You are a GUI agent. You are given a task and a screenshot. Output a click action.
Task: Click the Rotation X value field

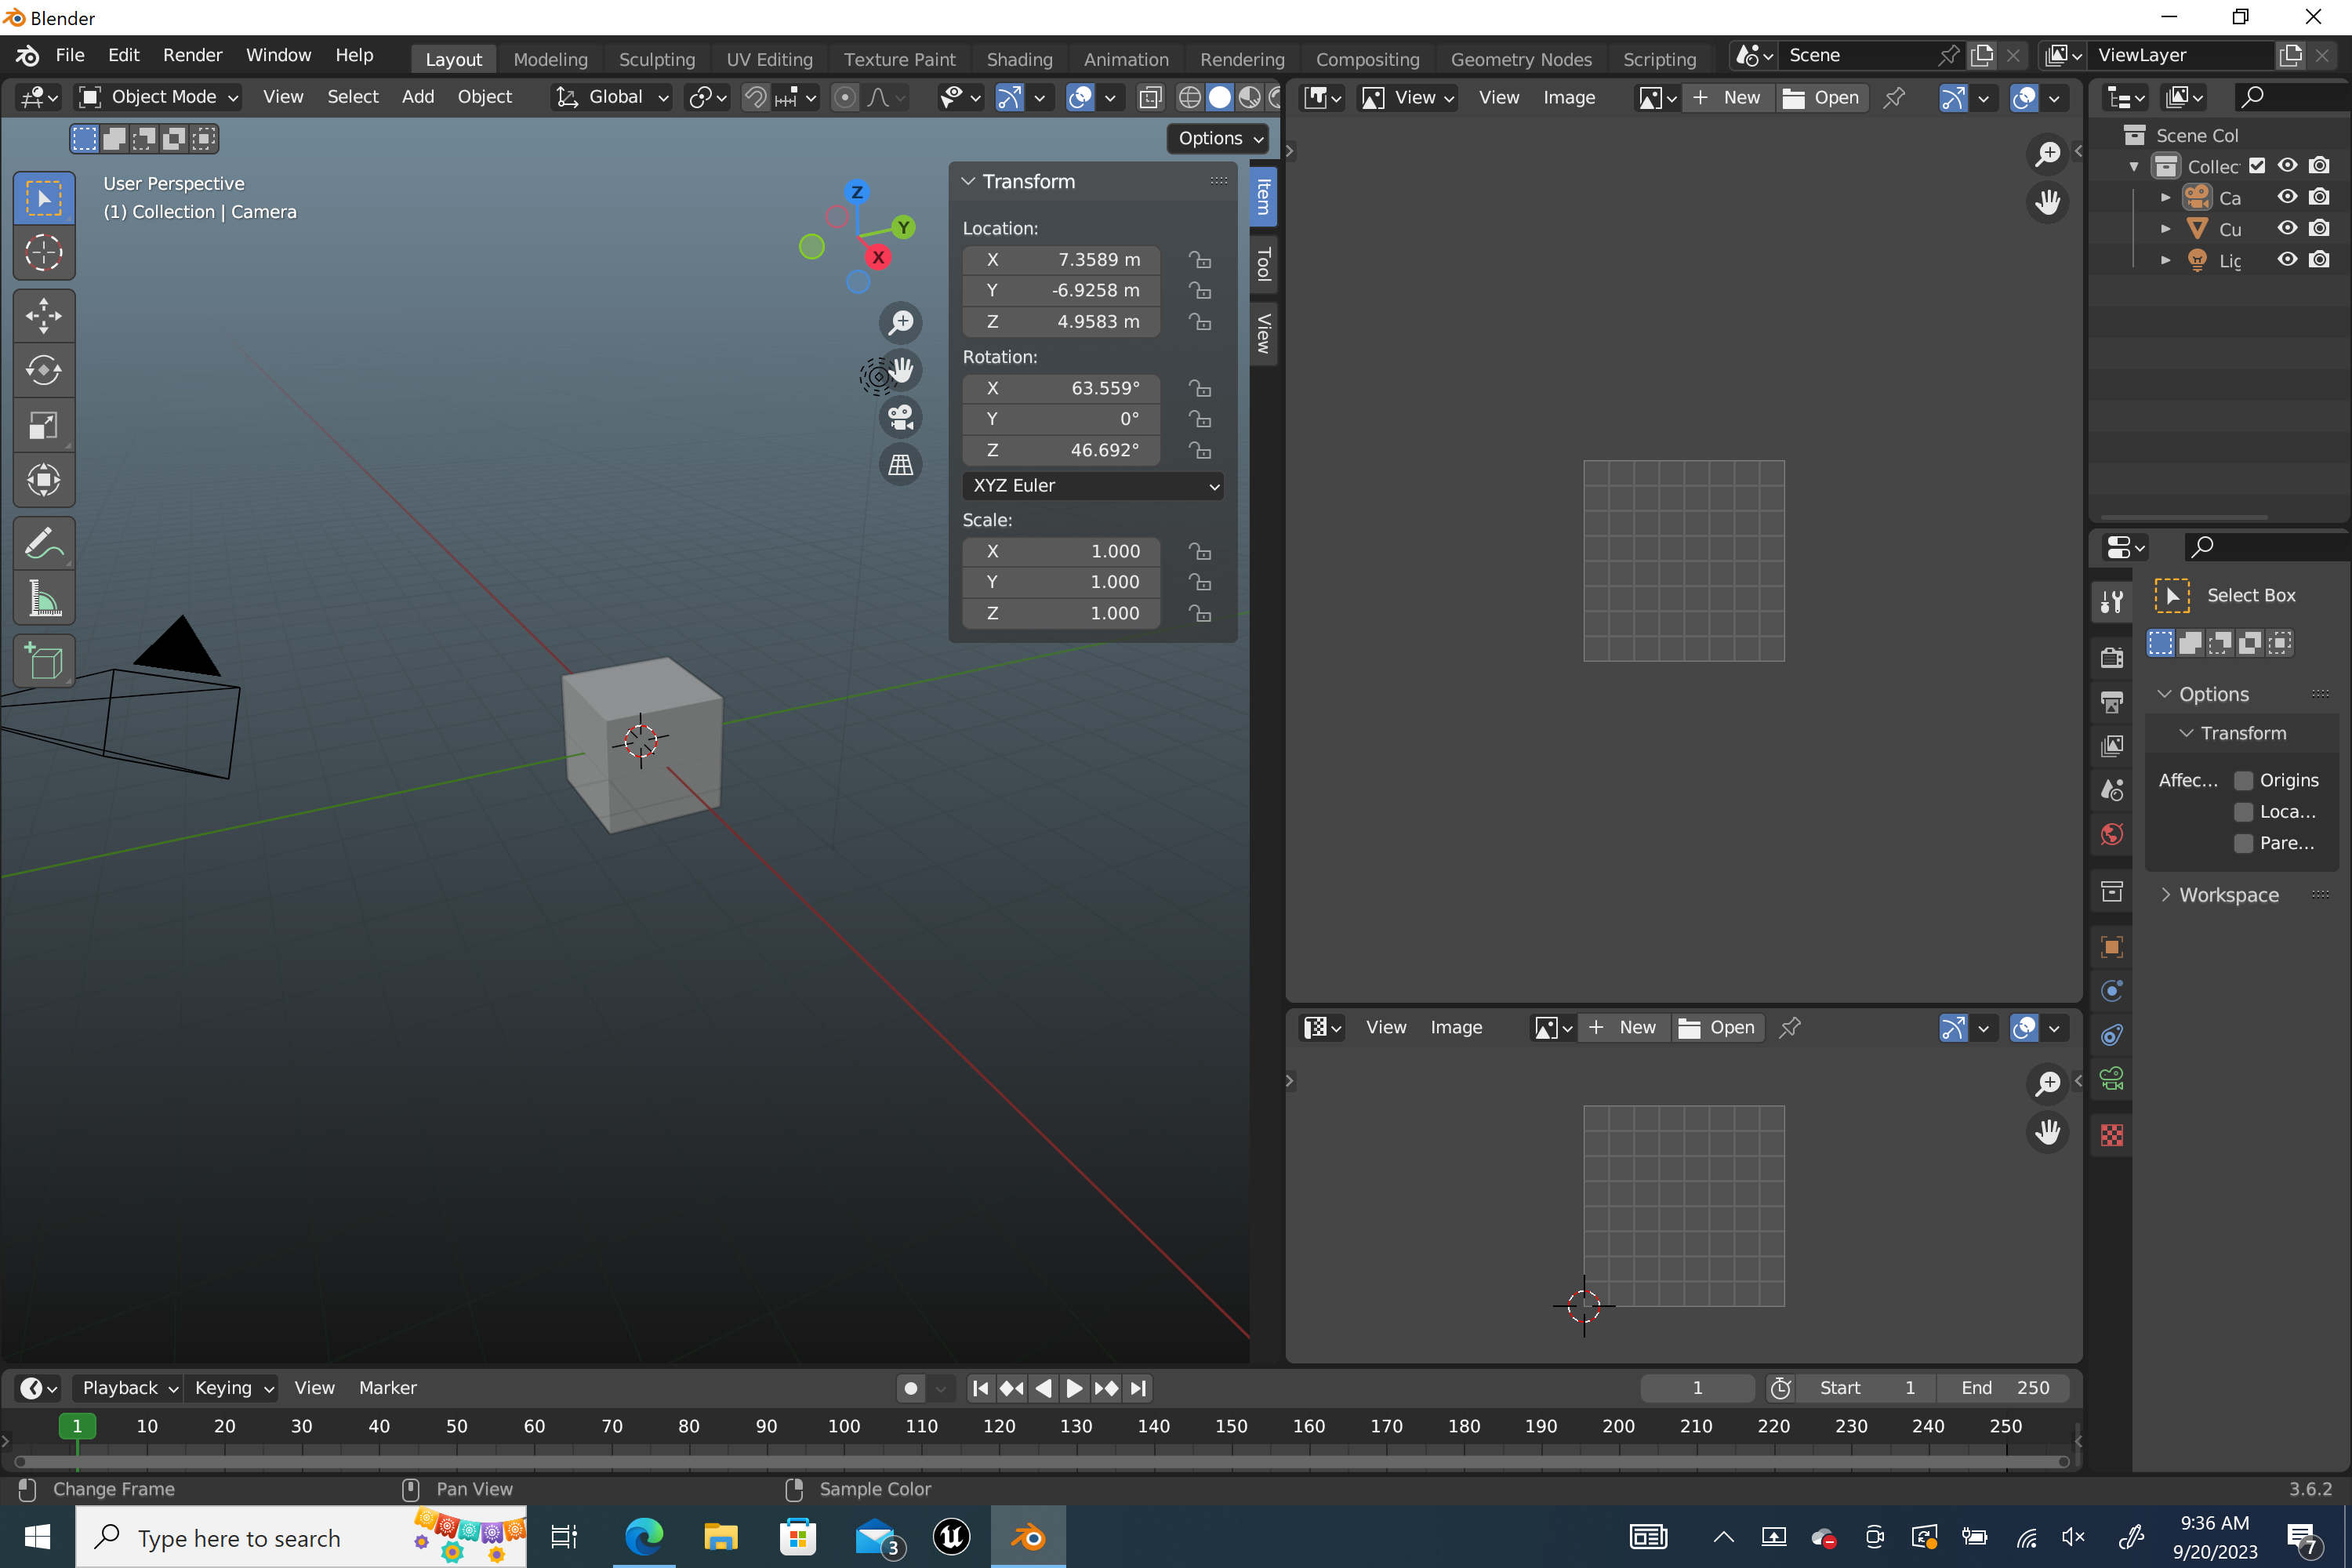(1060, 388)
